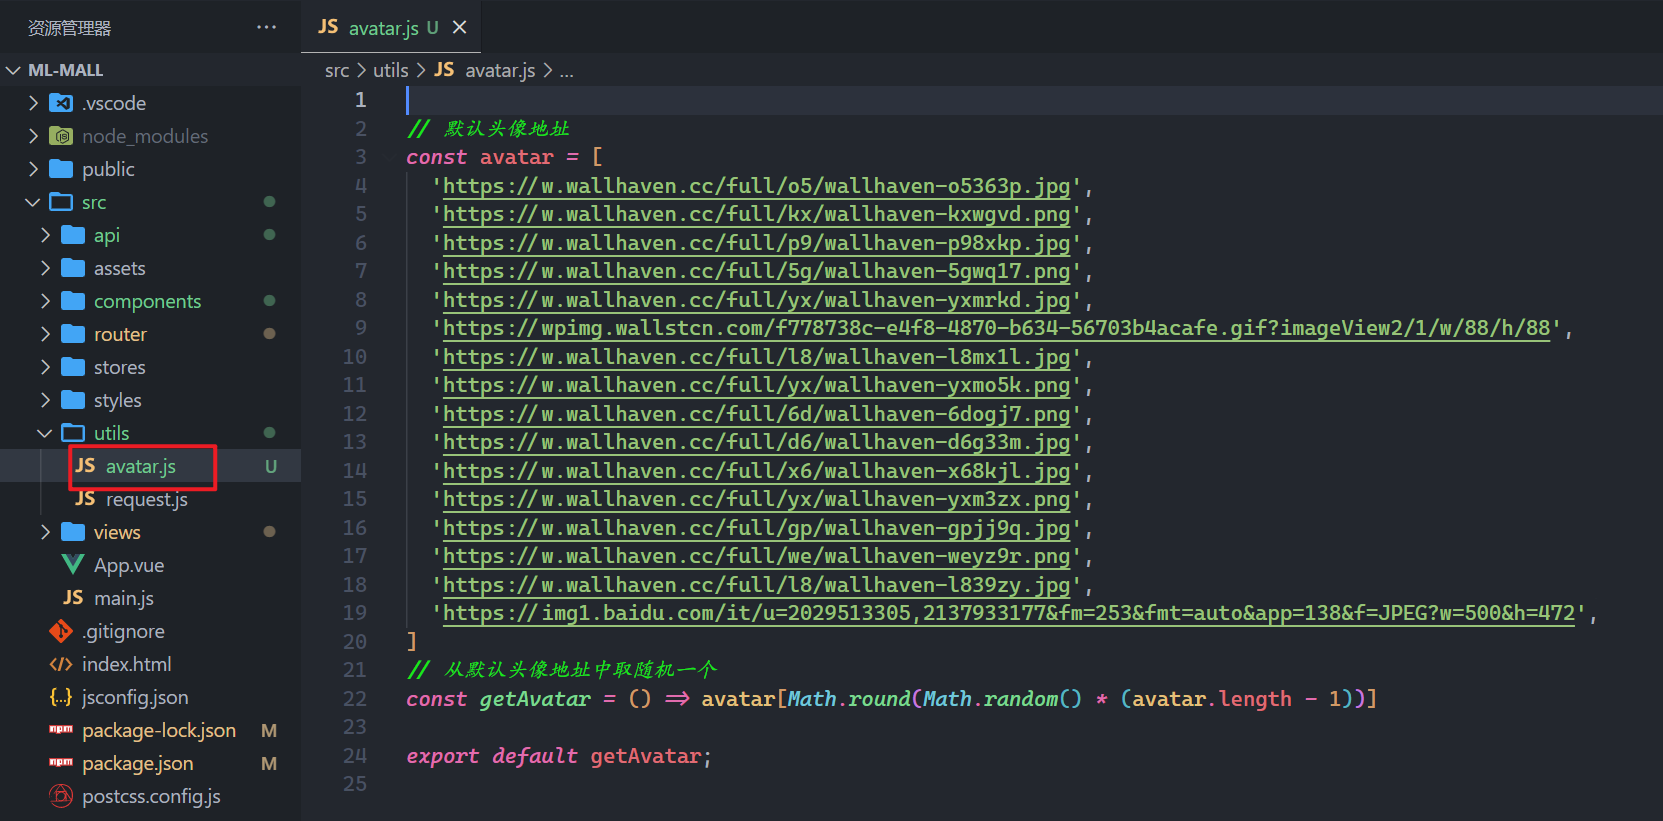Collapse the src folder chevron
The image size is (1663, 821).
coord(33,202)
